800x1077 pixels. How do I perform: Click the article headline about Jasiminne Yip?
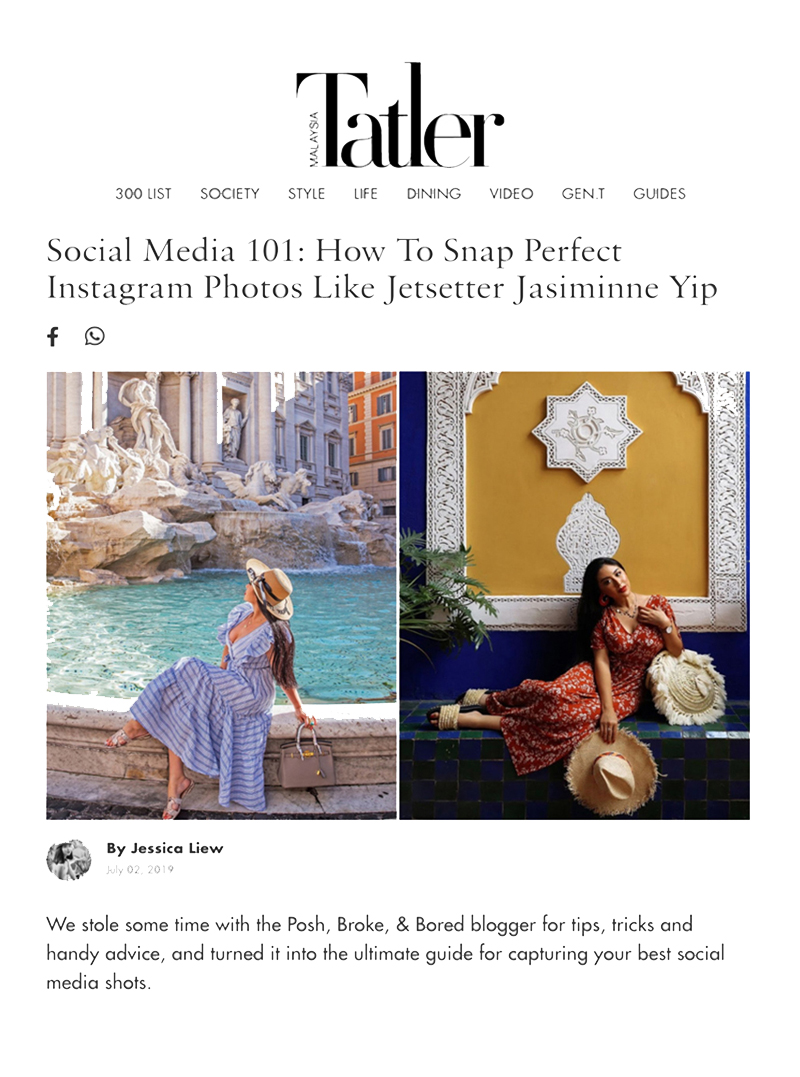point(382,269)
